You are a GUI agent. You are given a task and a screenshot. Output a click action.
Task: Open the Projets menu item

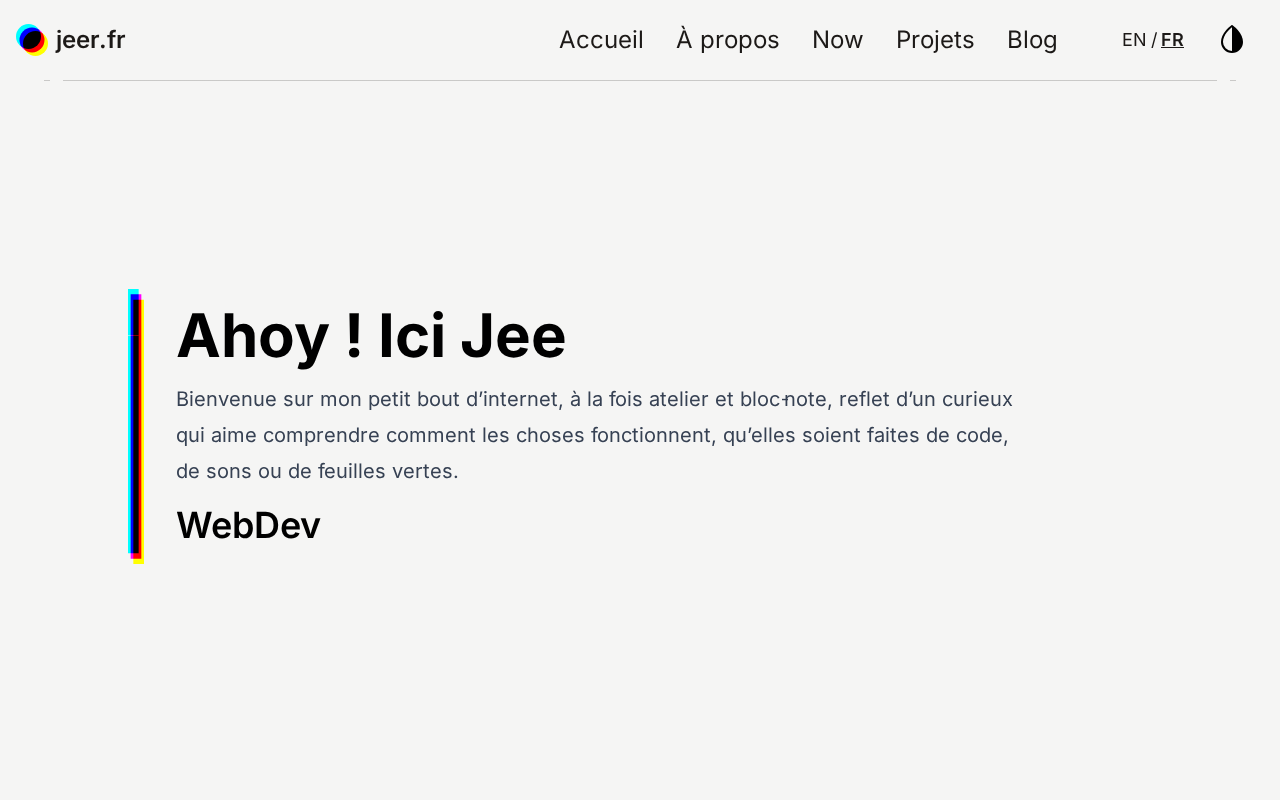934,40
